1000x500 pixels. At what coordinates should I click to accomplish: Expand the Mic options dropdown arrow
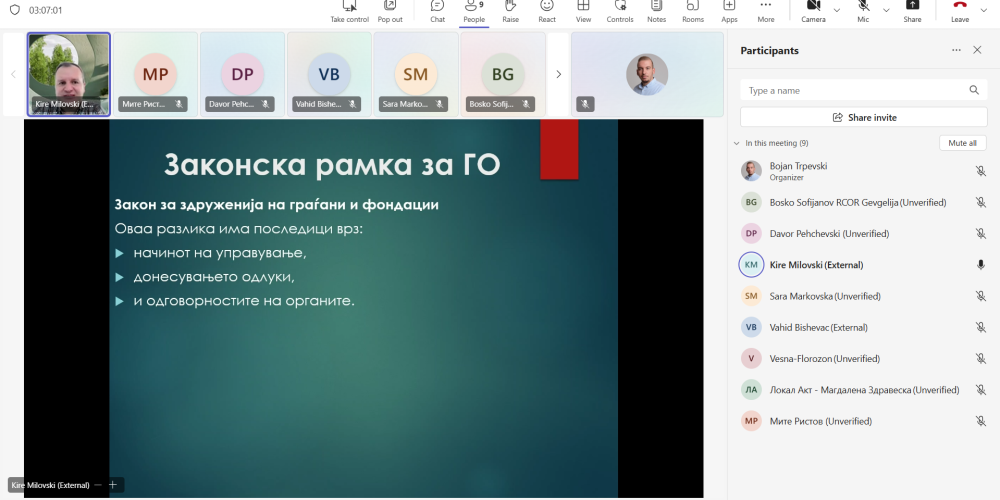coord(886,9)
